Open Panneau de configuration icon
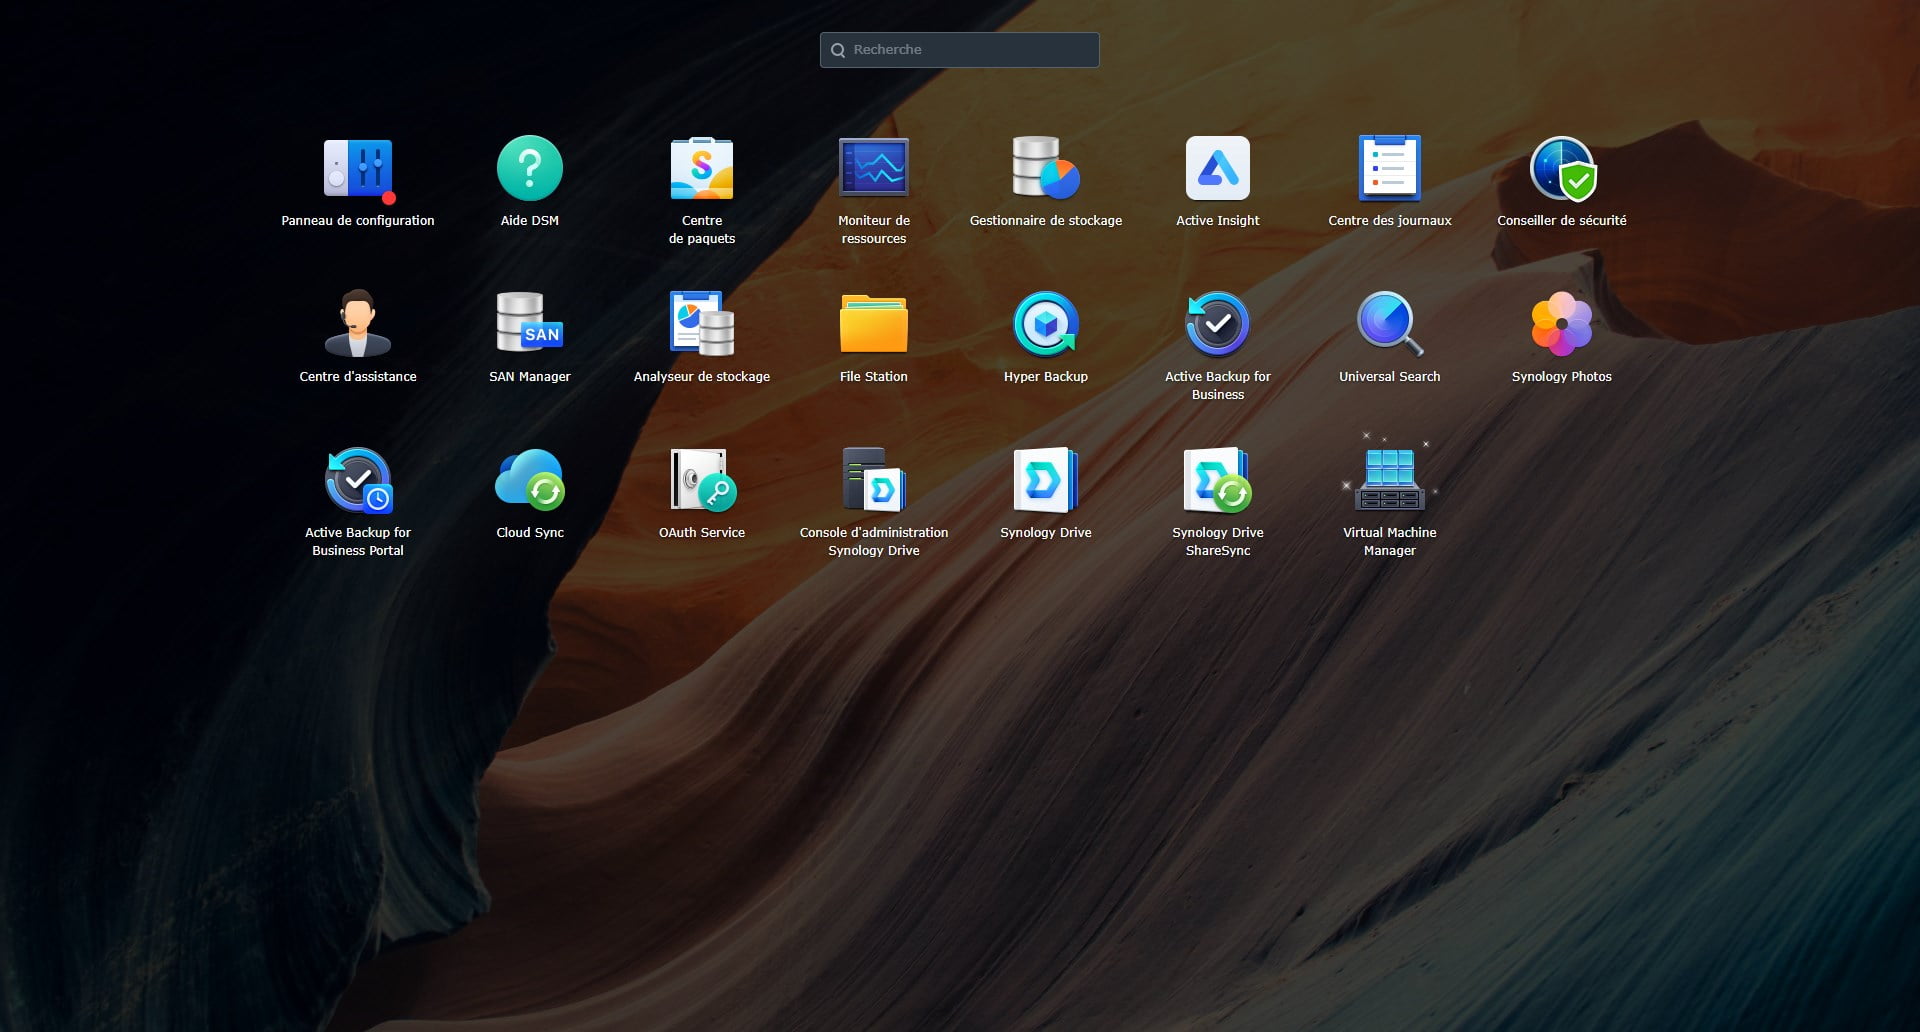 coord(358,168)
